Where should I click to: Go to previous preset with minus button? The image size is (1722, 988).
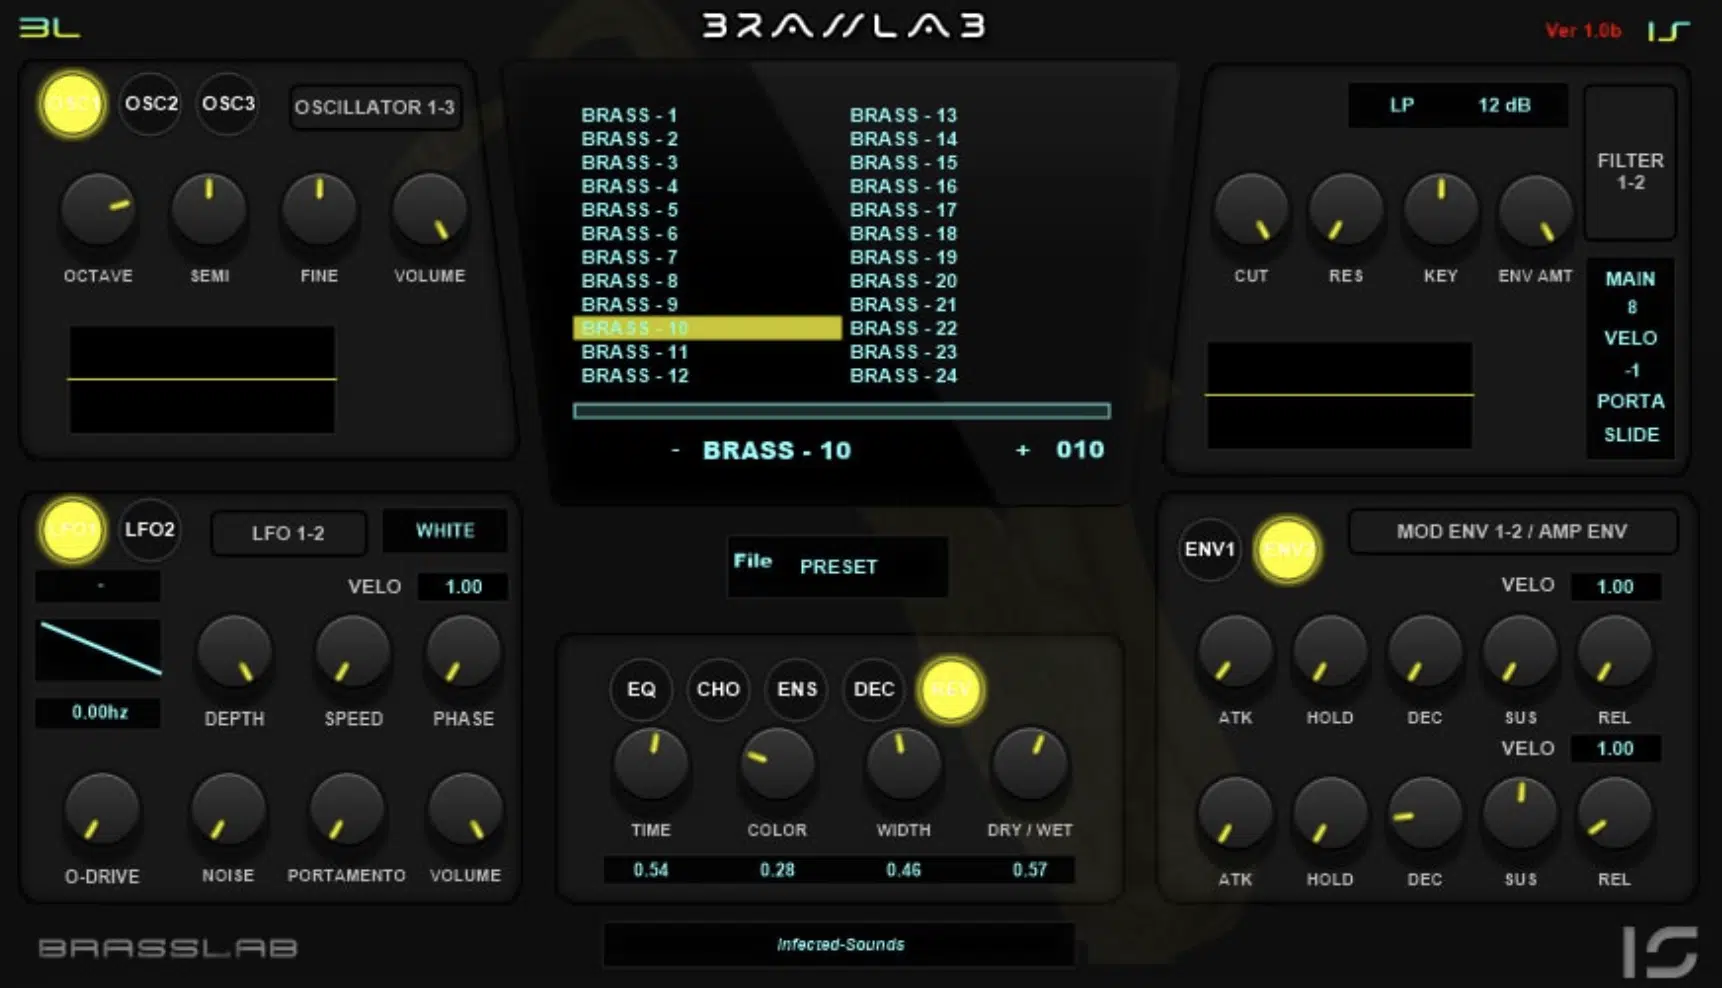pyautogui.click(x=676, y=451)
